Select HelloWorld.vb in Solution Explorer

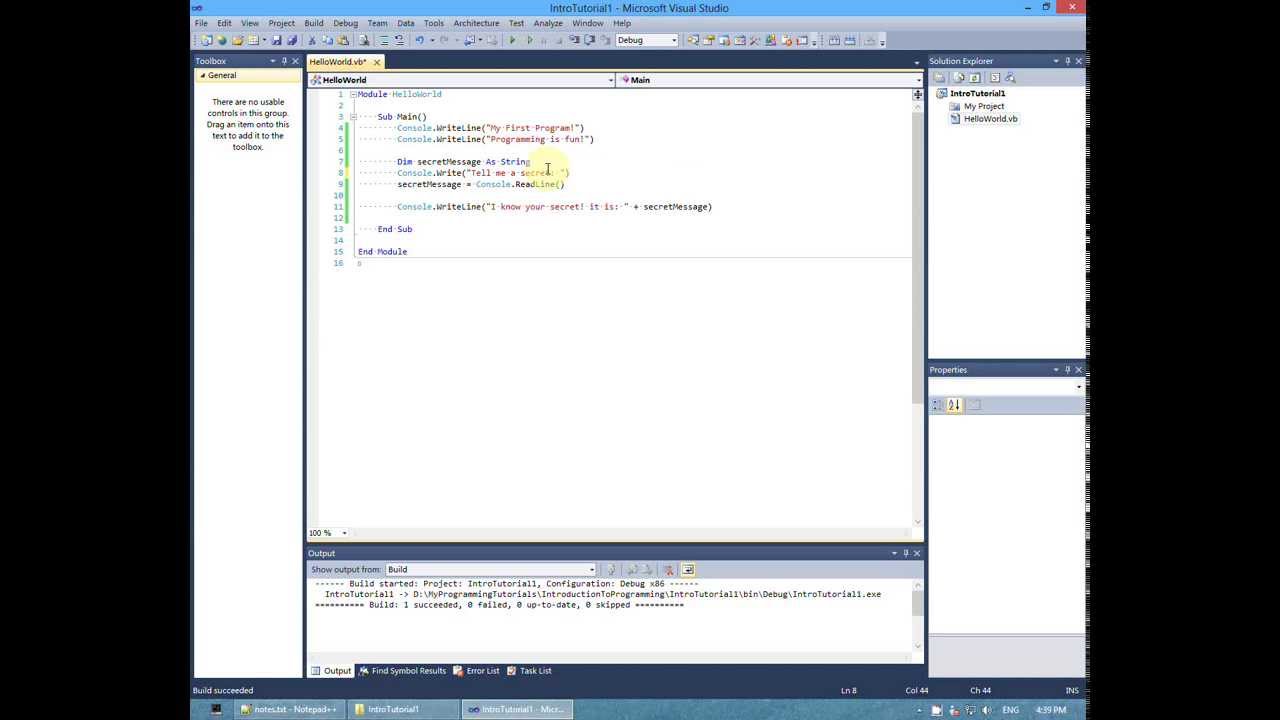coord(990,119)
